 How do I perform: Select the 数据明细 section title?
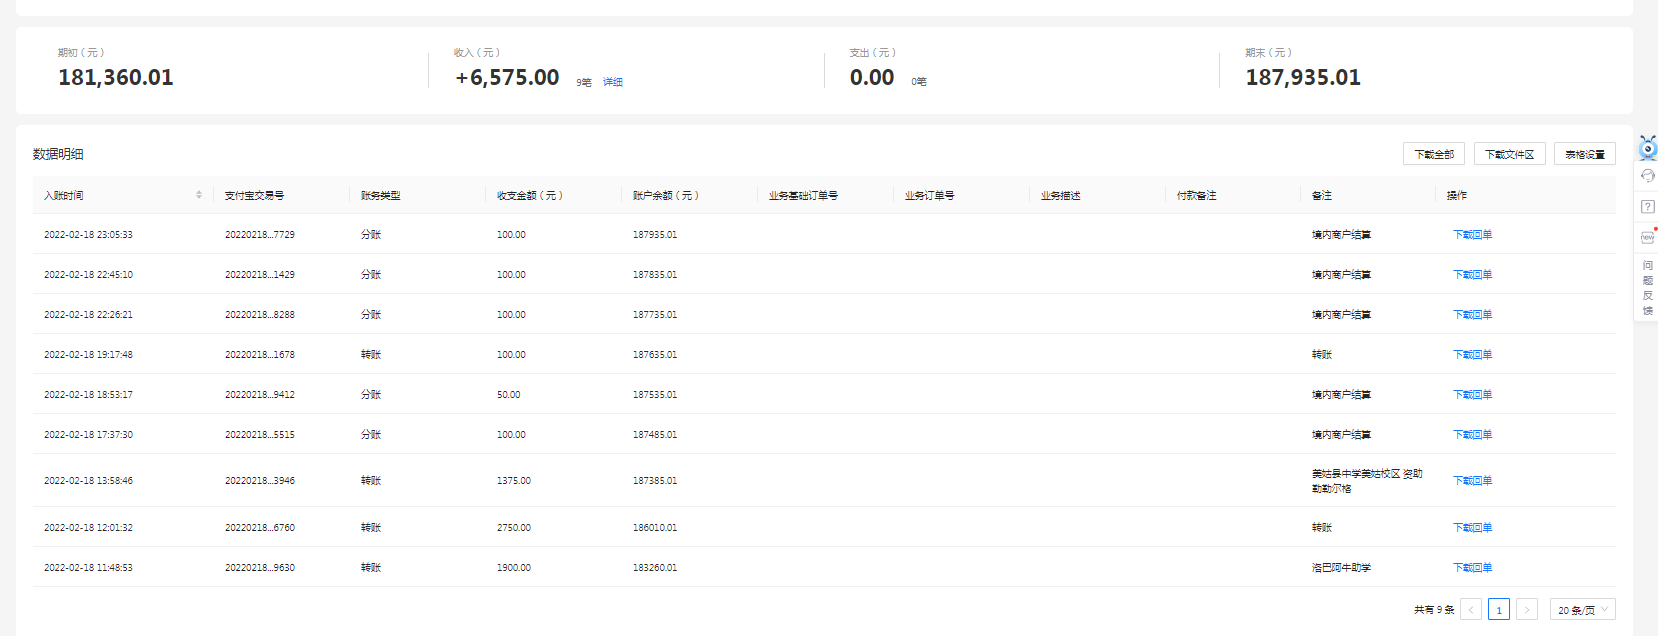[x=58, y=154]
